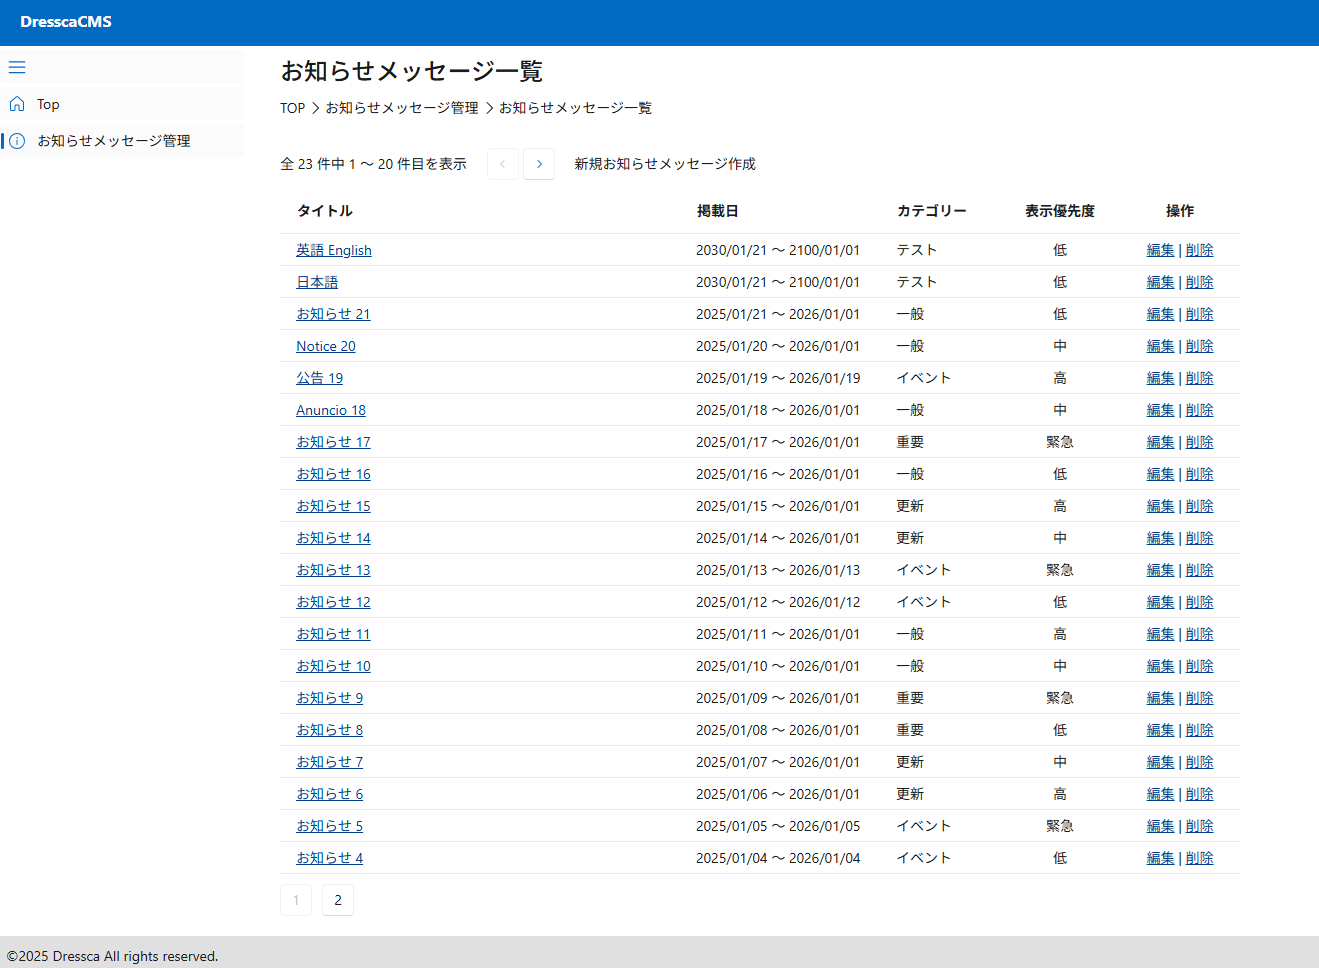The image size is (1319, 968).
Task: Click the previous page left chevron
Action: coord(502,164)
